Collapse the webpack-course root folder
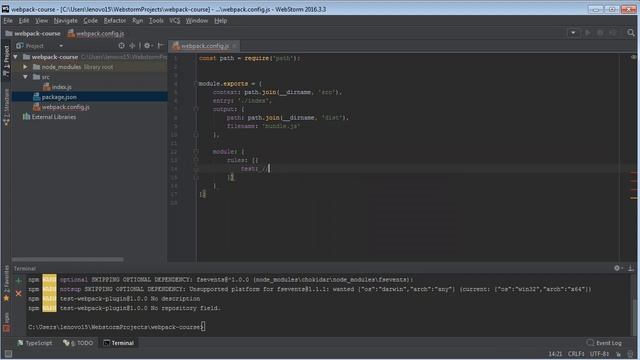 point(16,57)
